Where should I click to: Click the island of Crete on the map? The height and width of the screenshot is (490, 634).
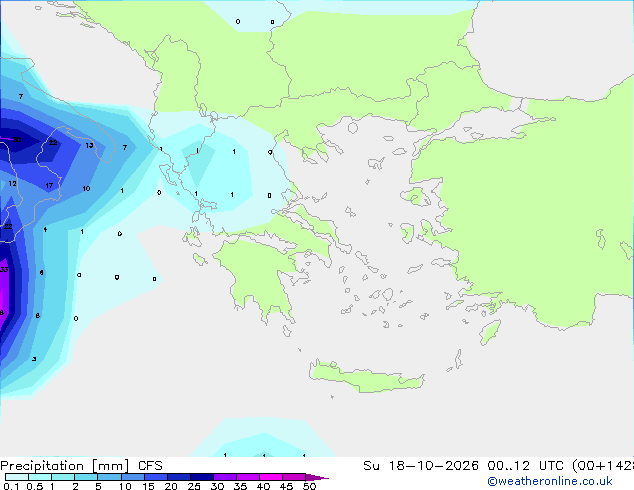[366, 377]
